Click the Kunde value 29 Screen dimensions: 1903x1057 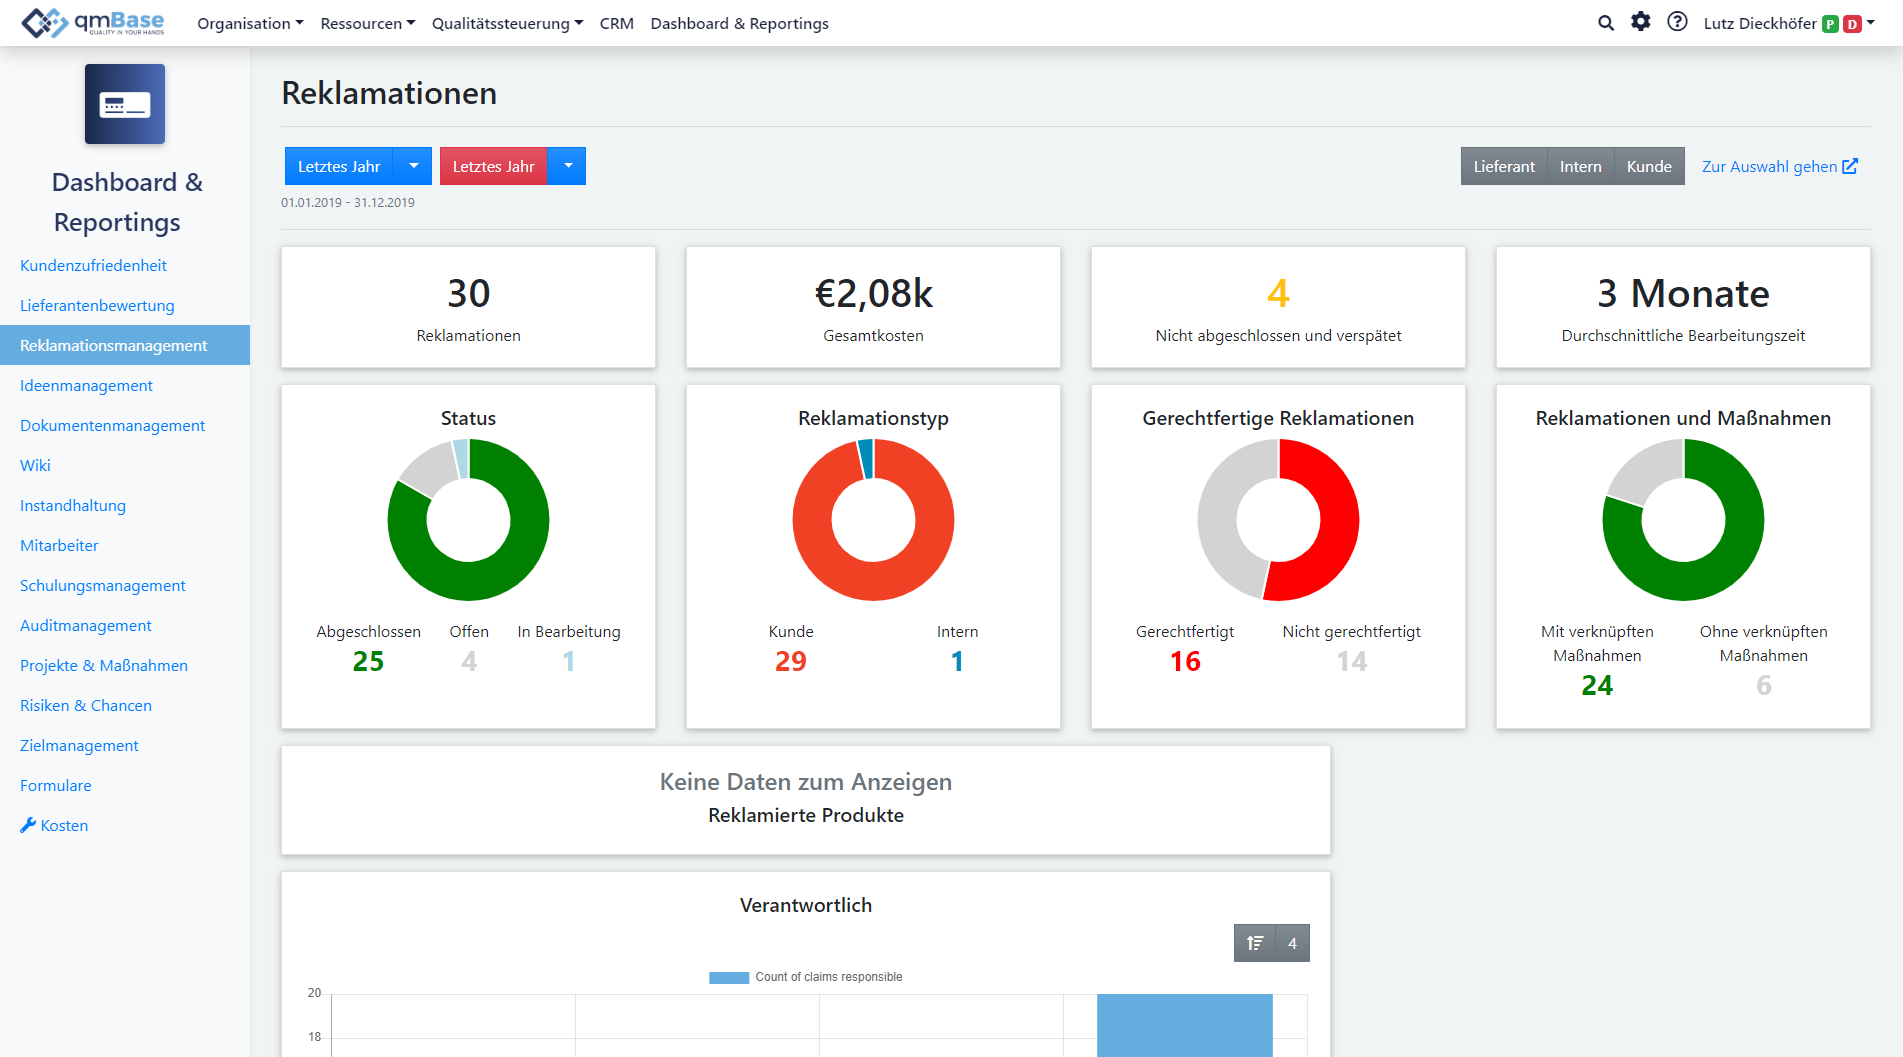click(791, 661)
